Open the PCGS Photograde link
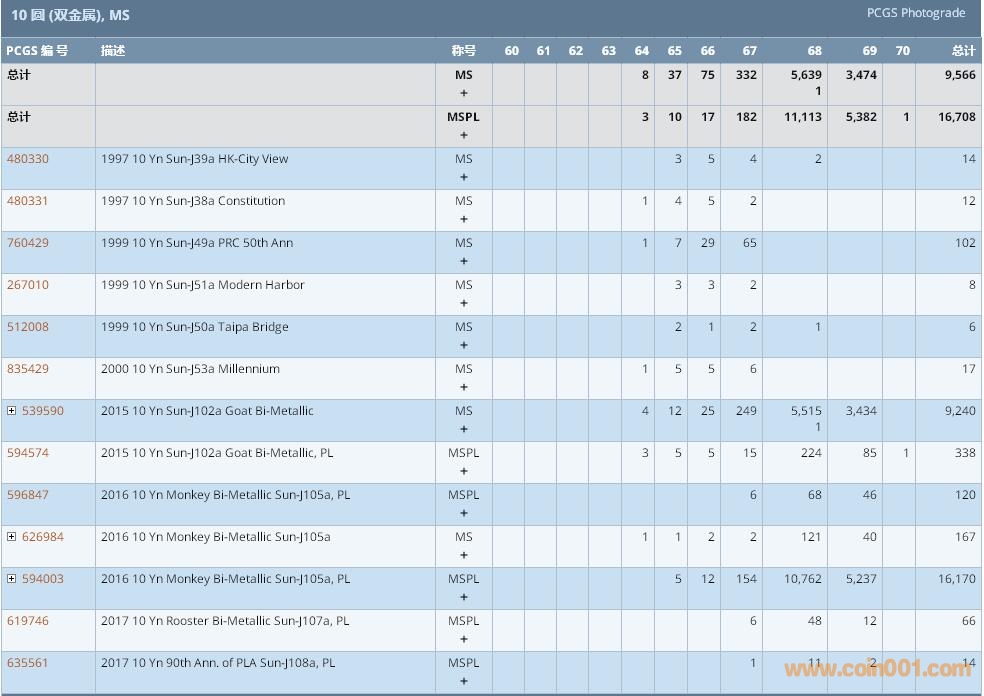This screenshot has width=984, height=696. [x=916, y=13]
